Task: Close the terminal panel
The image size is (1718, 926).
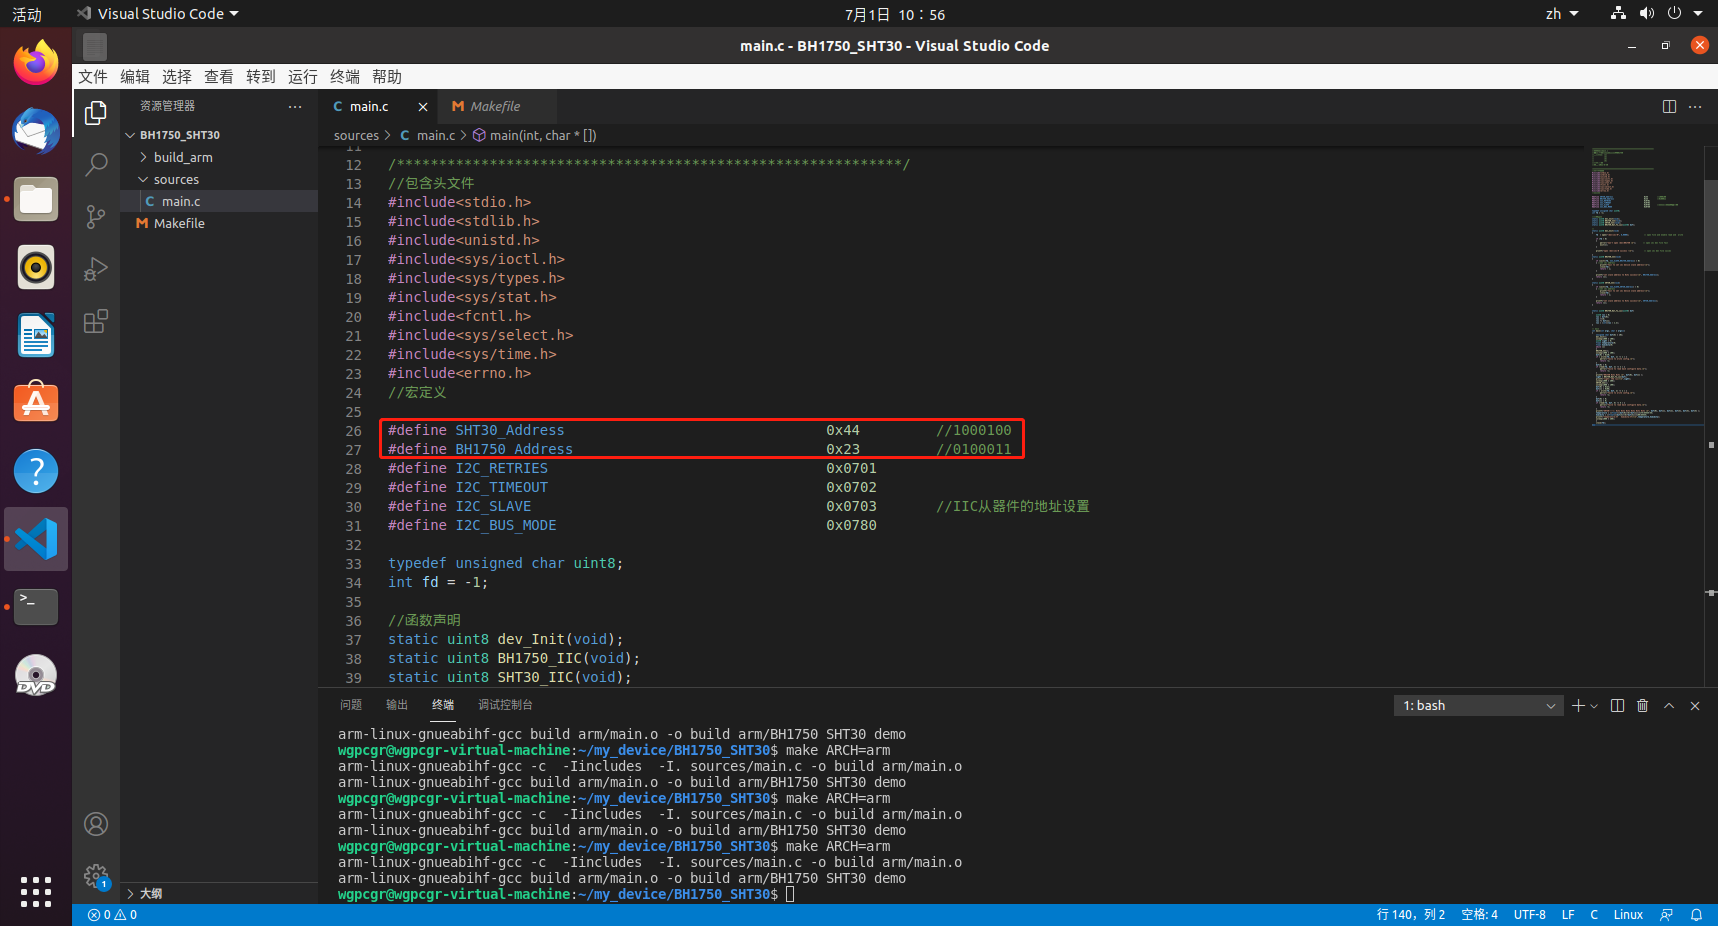Action: (x=1695, y=706)
